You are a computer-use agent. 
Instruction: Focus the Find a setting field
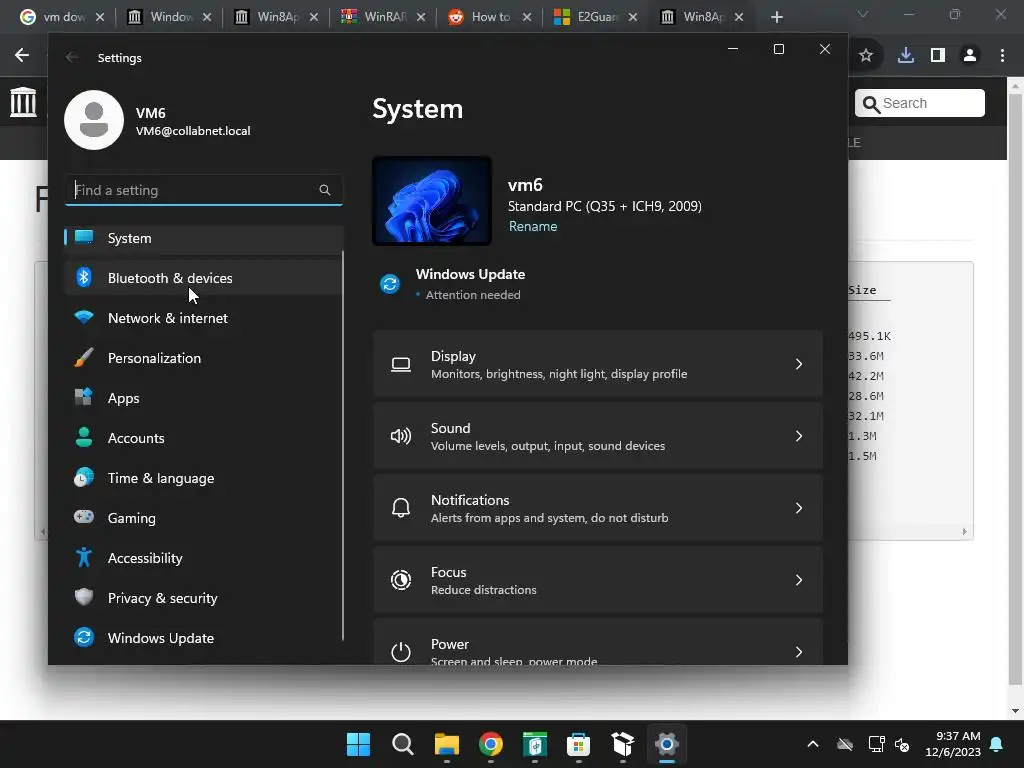tap(204, 190)
